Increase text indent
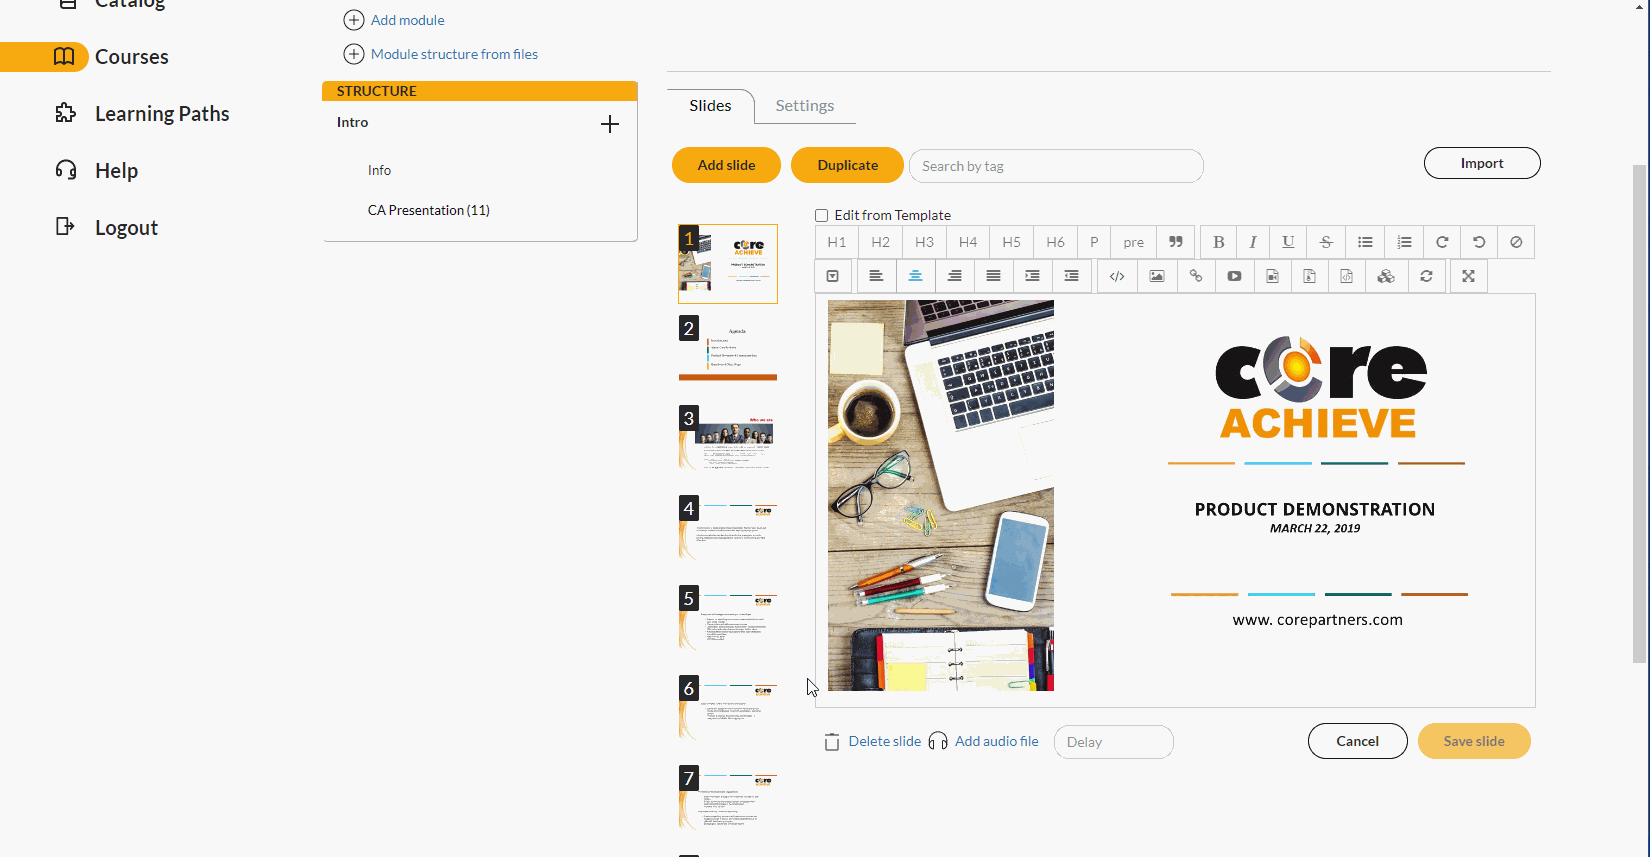The image size is (1650, 857). click(1032, 276)
